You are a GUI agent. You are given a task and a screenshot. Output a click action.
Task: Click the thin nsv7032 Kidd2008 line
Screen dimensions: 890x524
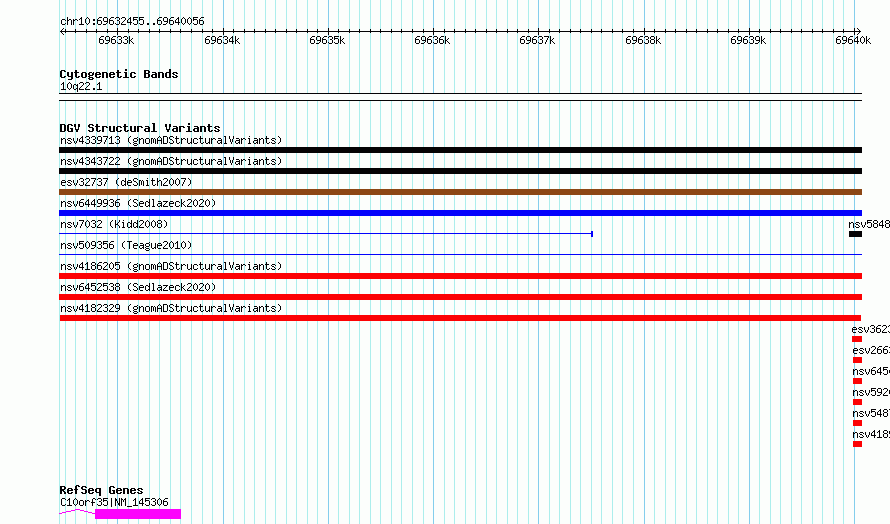(x=326, y=234)
